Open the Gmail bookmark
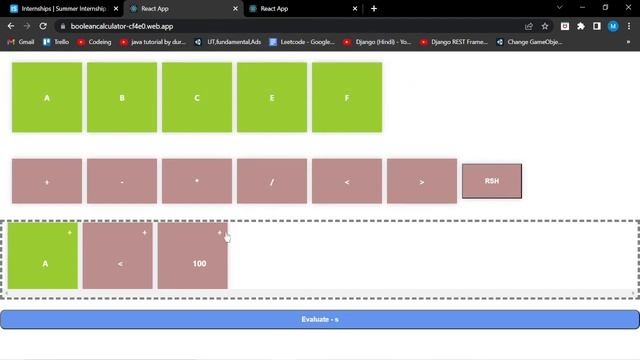640x360 pixels. pyautogui.click(x=21, y=42)
